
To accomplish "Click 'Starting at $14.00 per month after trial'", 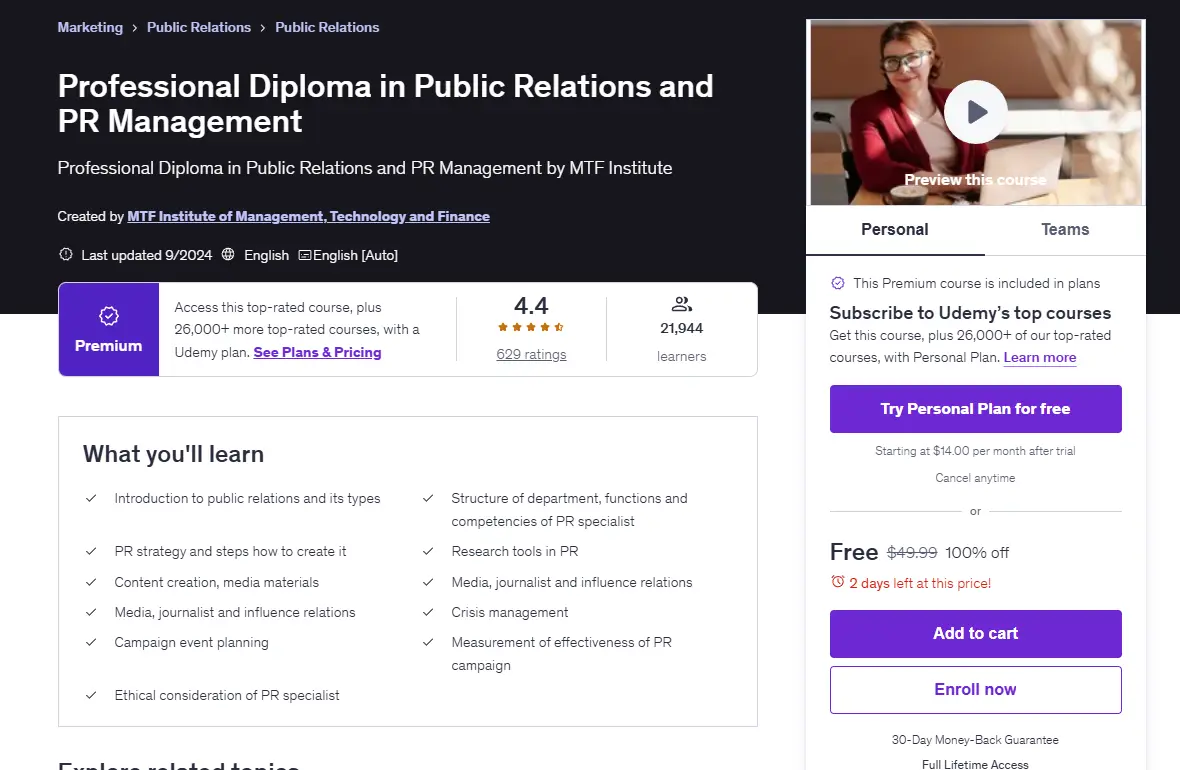I will coord(975,451).
